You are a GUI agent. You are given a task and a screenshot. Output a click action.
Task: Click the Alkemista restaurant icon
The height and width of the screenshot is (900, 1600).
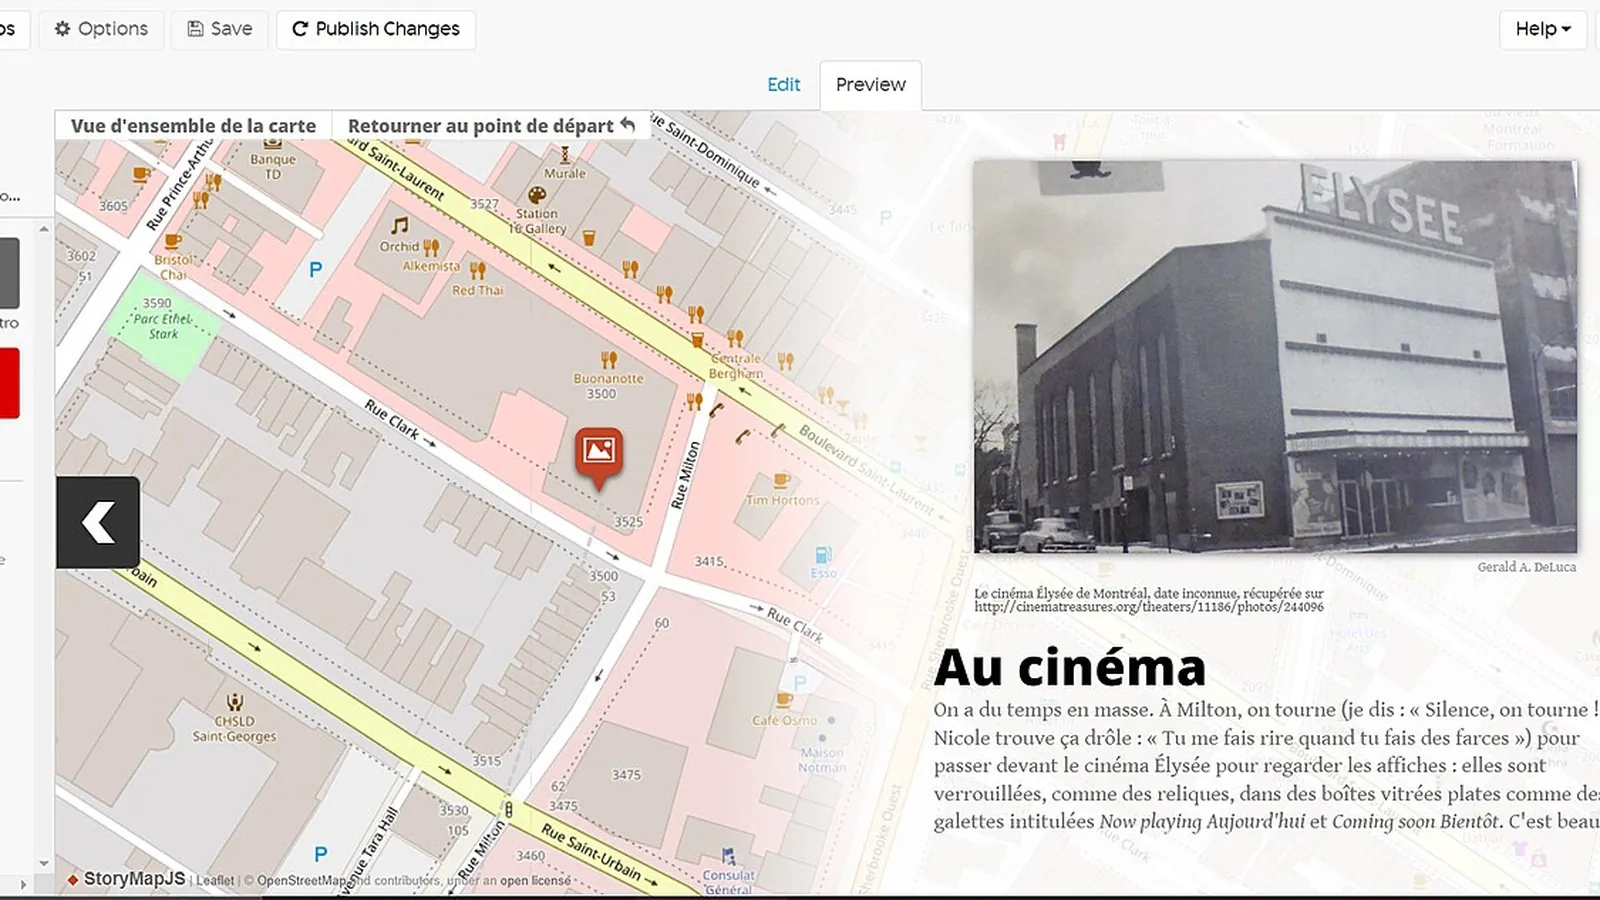431,247
